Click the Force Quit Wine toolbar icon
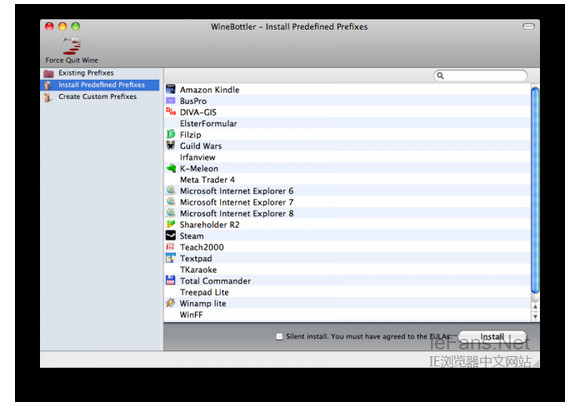580x406 pixels. pyautogui.click(x=72, y=47)
